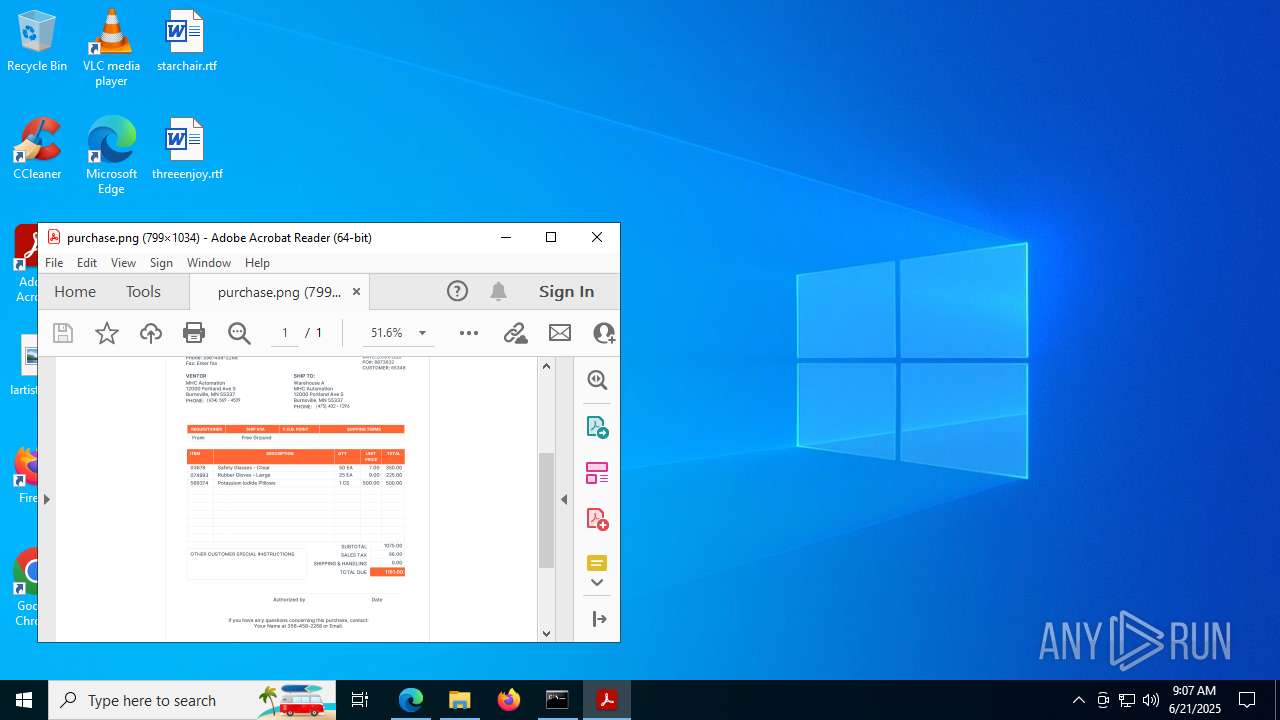Print the document with printer icon
This screenshot has height=720, width=1280.
(194, 333)
